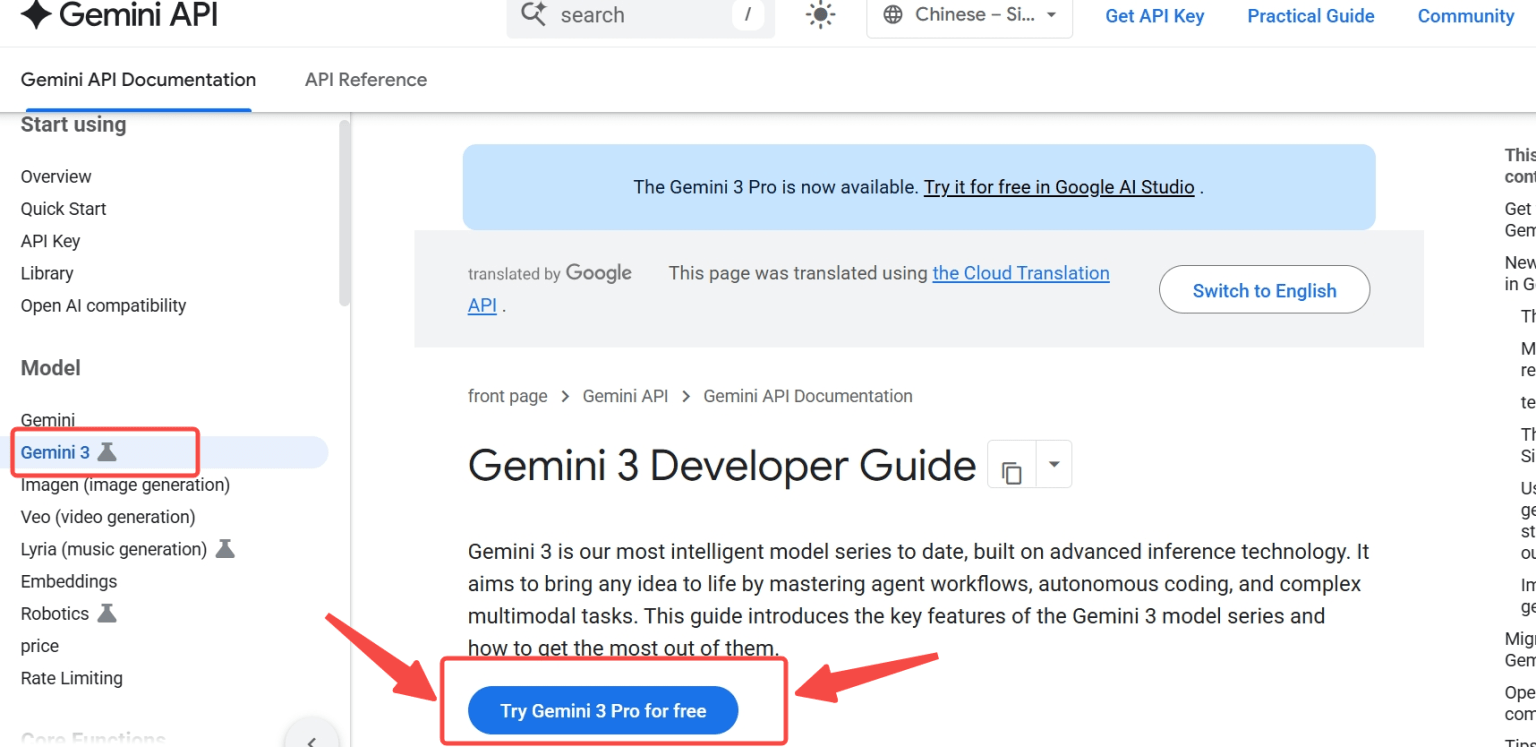Click the slash shortcut key hint
The width and height of the screenshot is (1536, 747).
tap(747, 14)
